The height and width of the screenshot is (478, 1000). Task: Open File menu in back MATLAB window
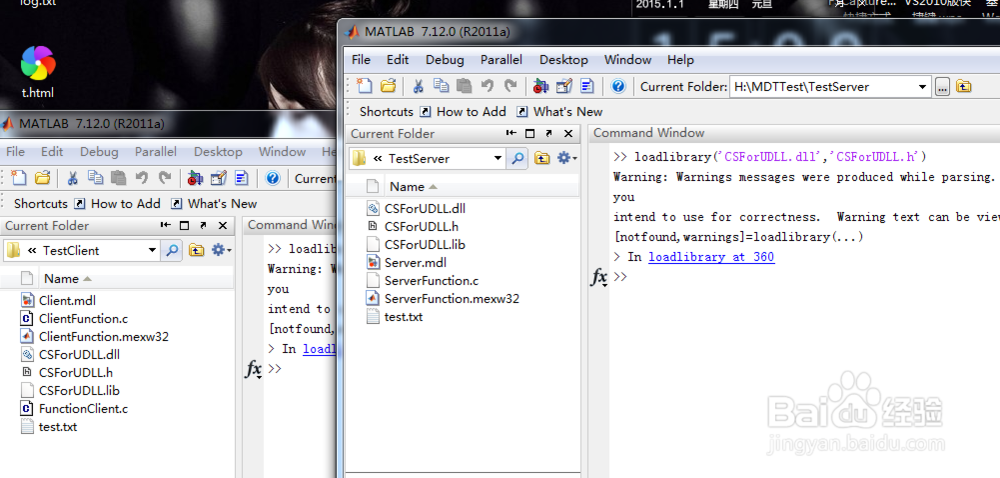click(15, 152)
